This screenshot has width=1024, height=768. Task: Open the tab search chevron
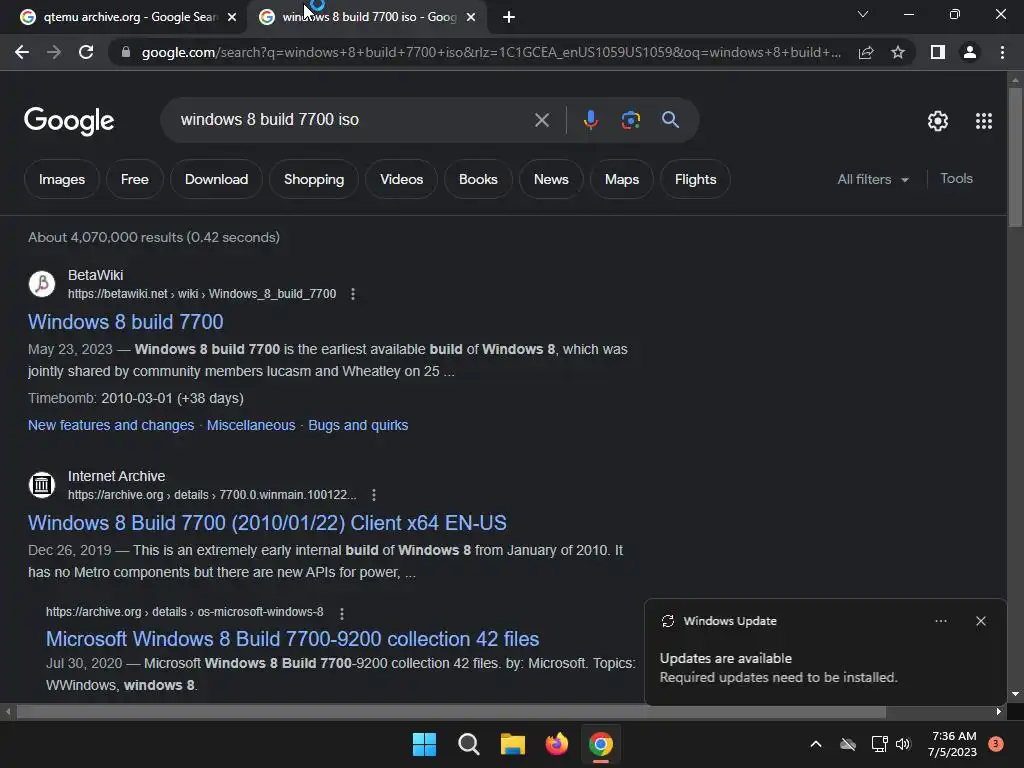point(863,14)
